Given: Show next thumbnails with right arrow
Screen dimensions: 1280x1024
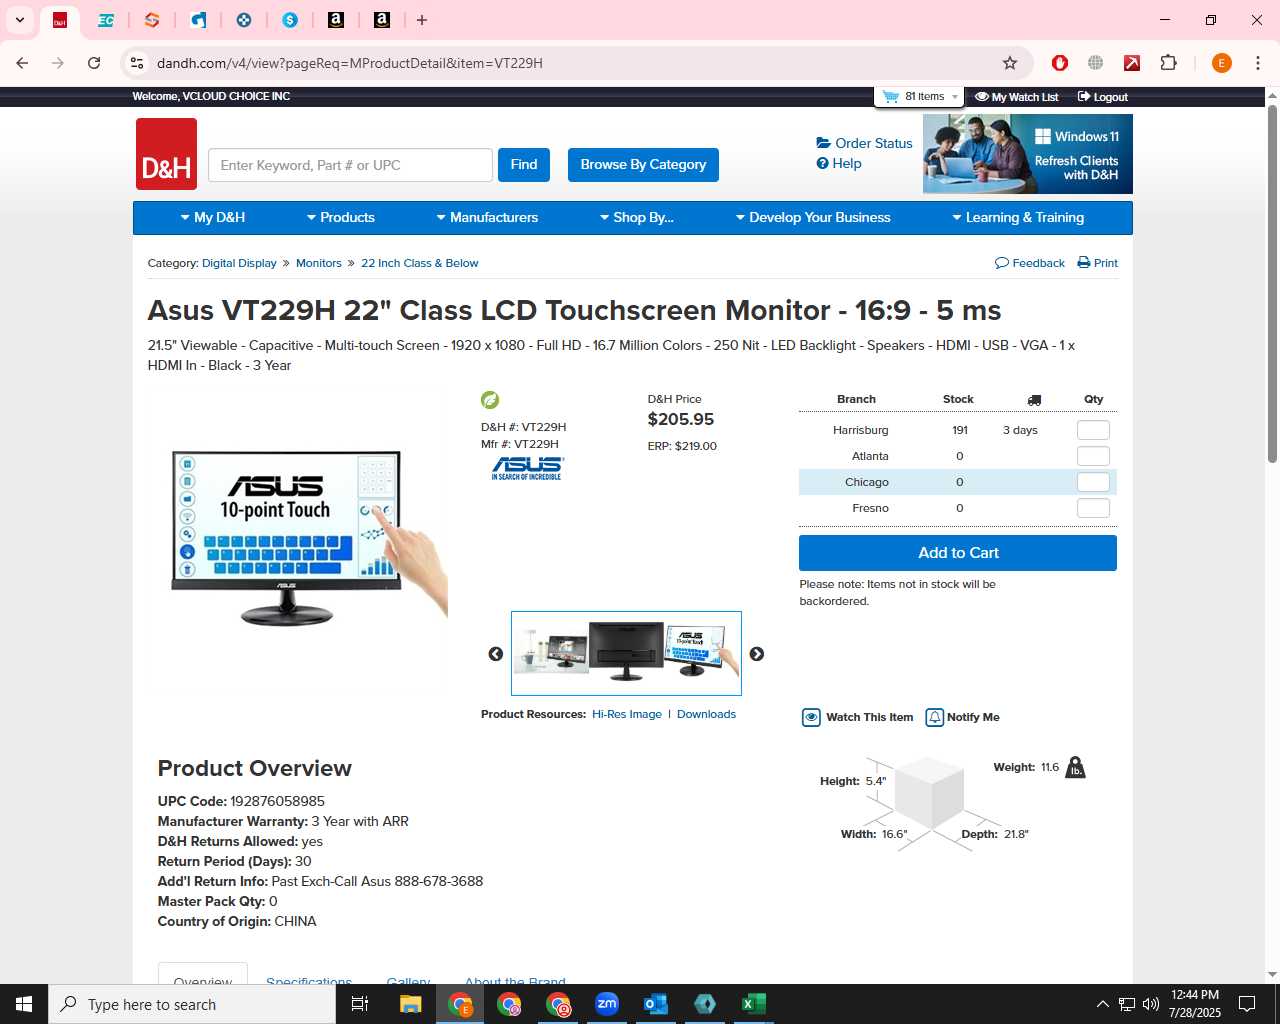Looking at the screenshot, I should [x=757, y=654].
